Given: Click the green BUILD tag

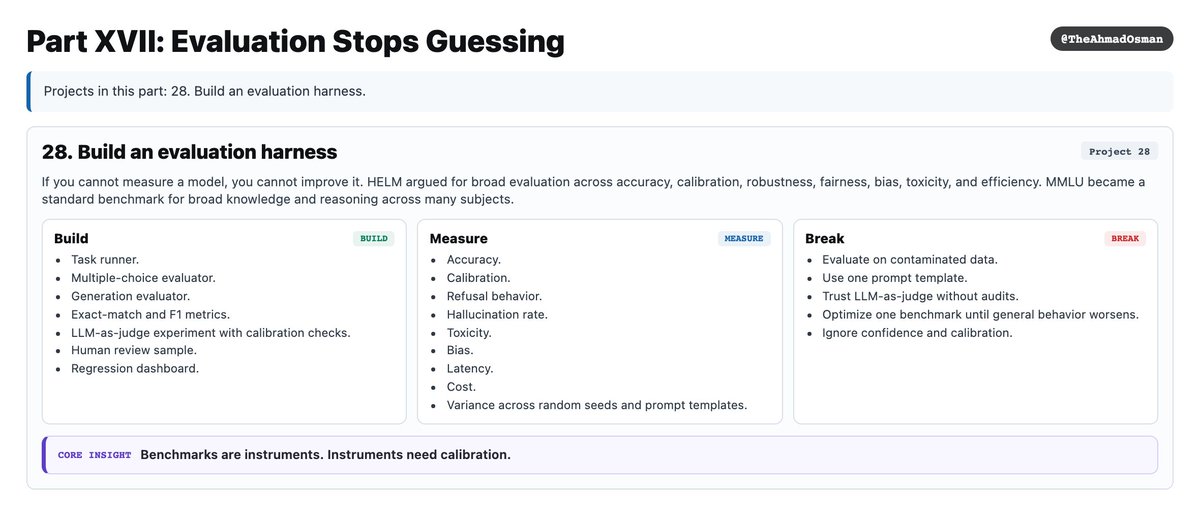Looking at the screenshot, I should [x=373, y=239].
